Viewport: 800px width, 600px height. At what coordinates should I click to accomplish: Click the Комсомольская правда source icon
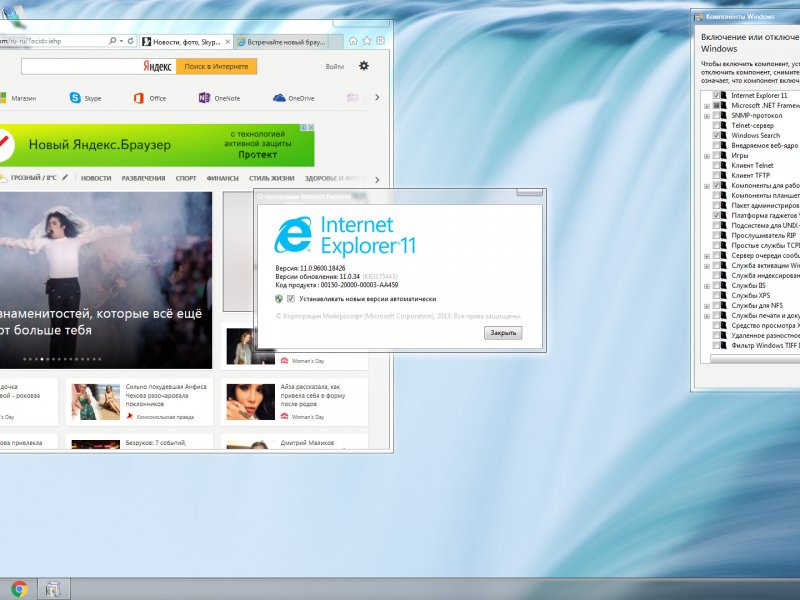pyautogui.click(x=130, y=417)
